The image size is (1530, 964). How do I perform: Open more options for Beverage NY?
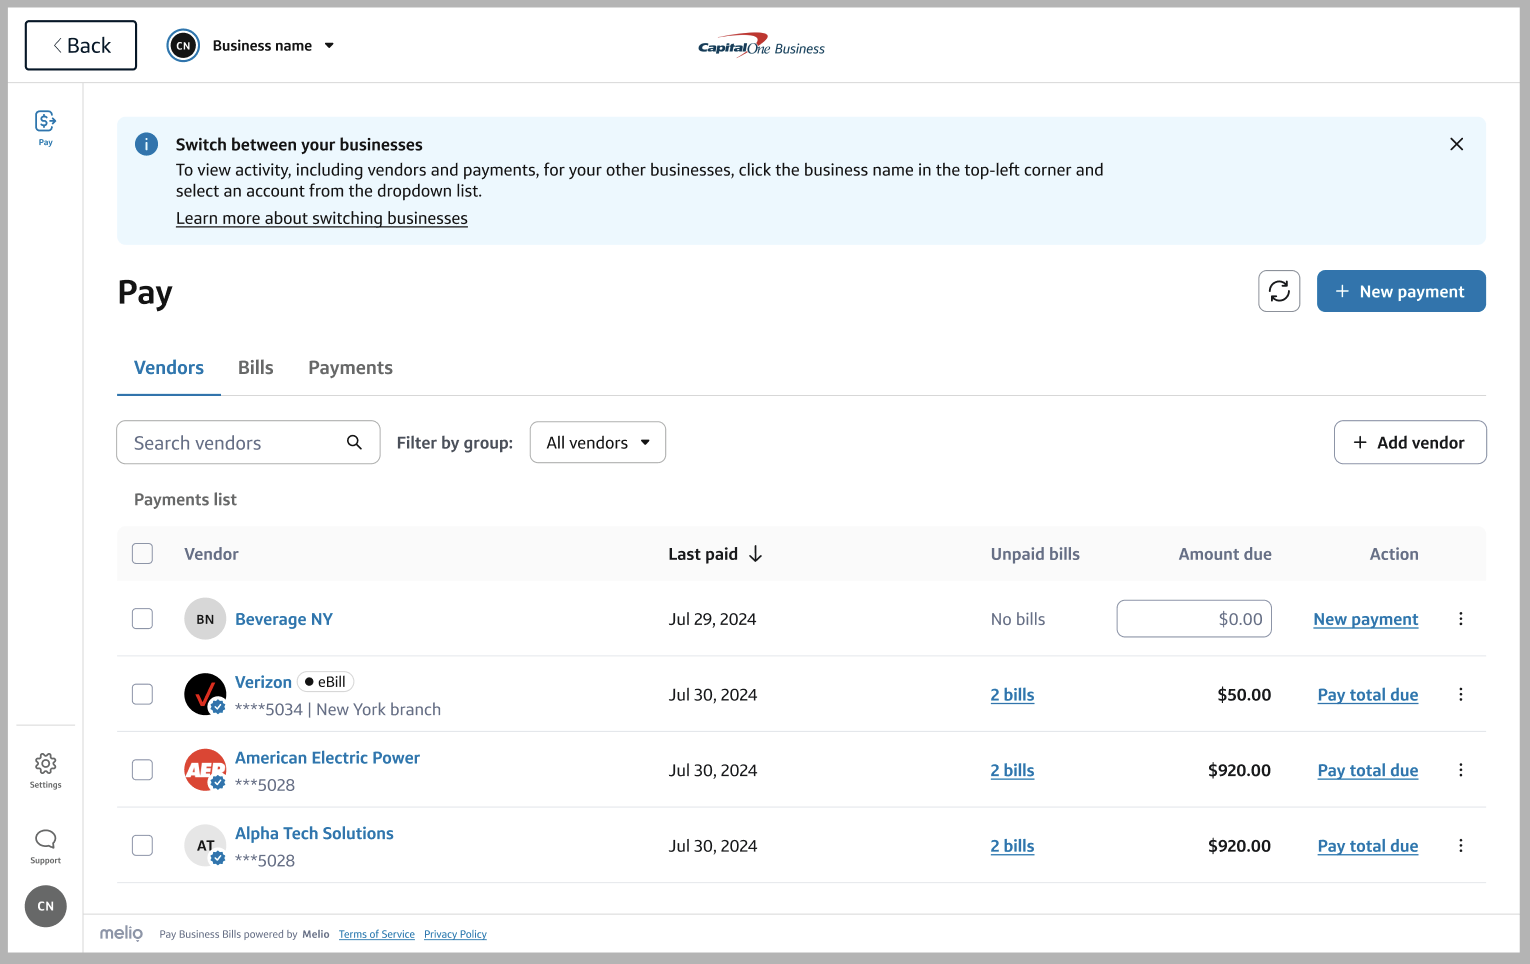[1460, 619]
